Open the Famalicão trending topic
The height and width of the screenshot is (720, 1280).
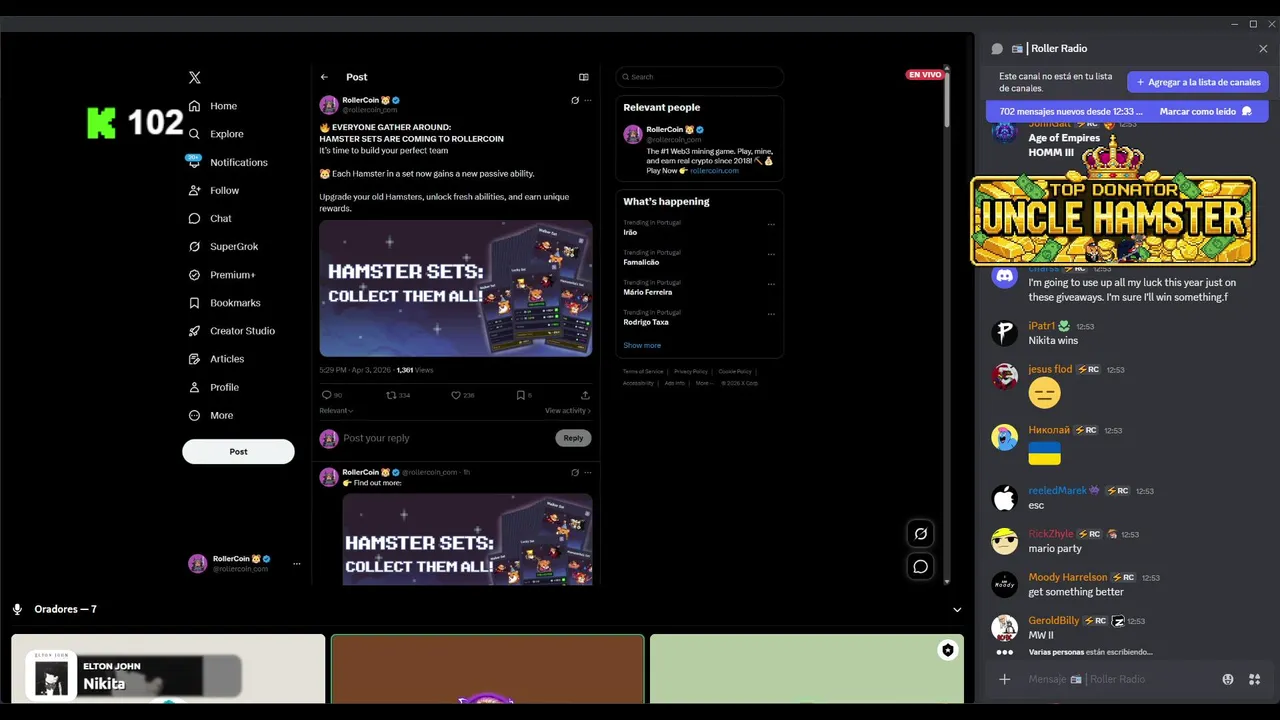(641, 262)
